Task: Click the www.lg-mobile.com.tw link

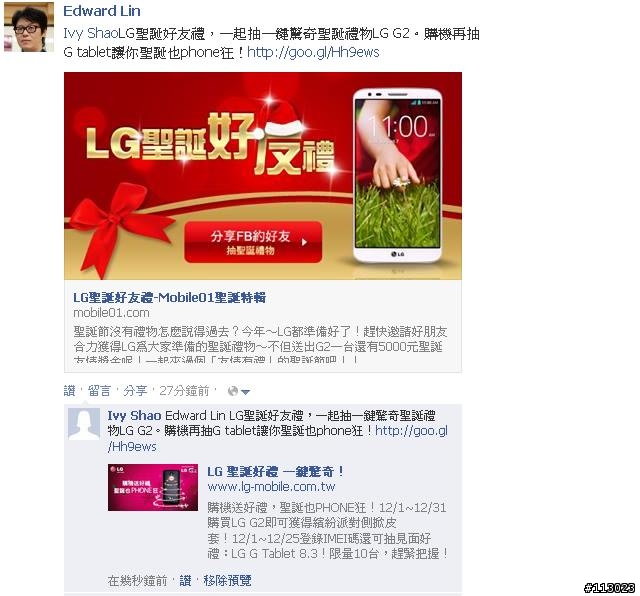Action: click(x=271, y=487)
